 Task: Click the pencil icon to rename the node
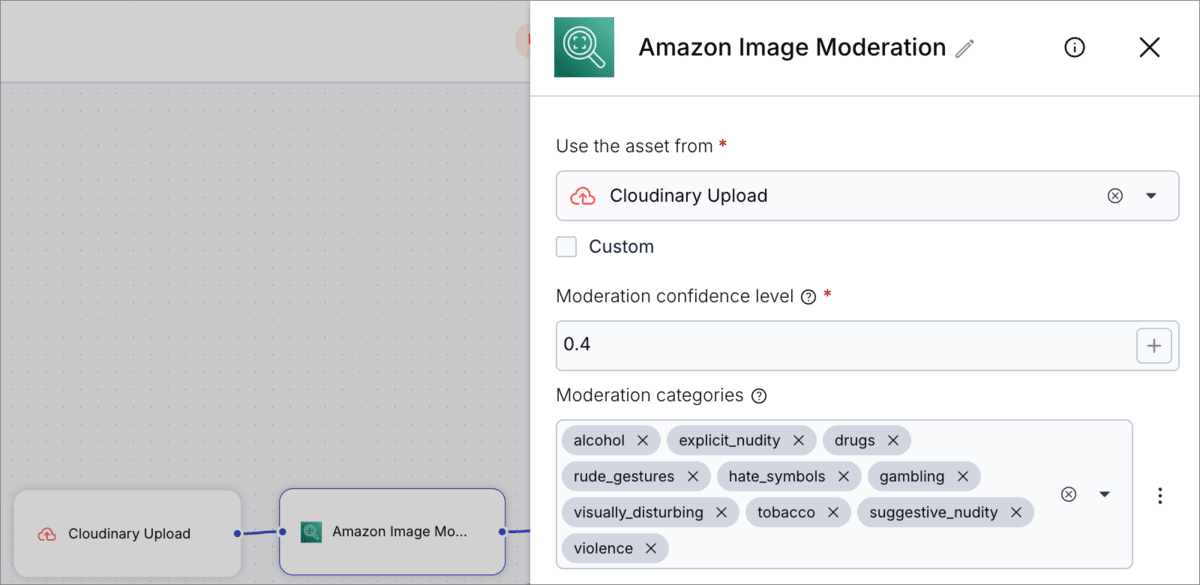pyautogui.click(x=964, y=47)
